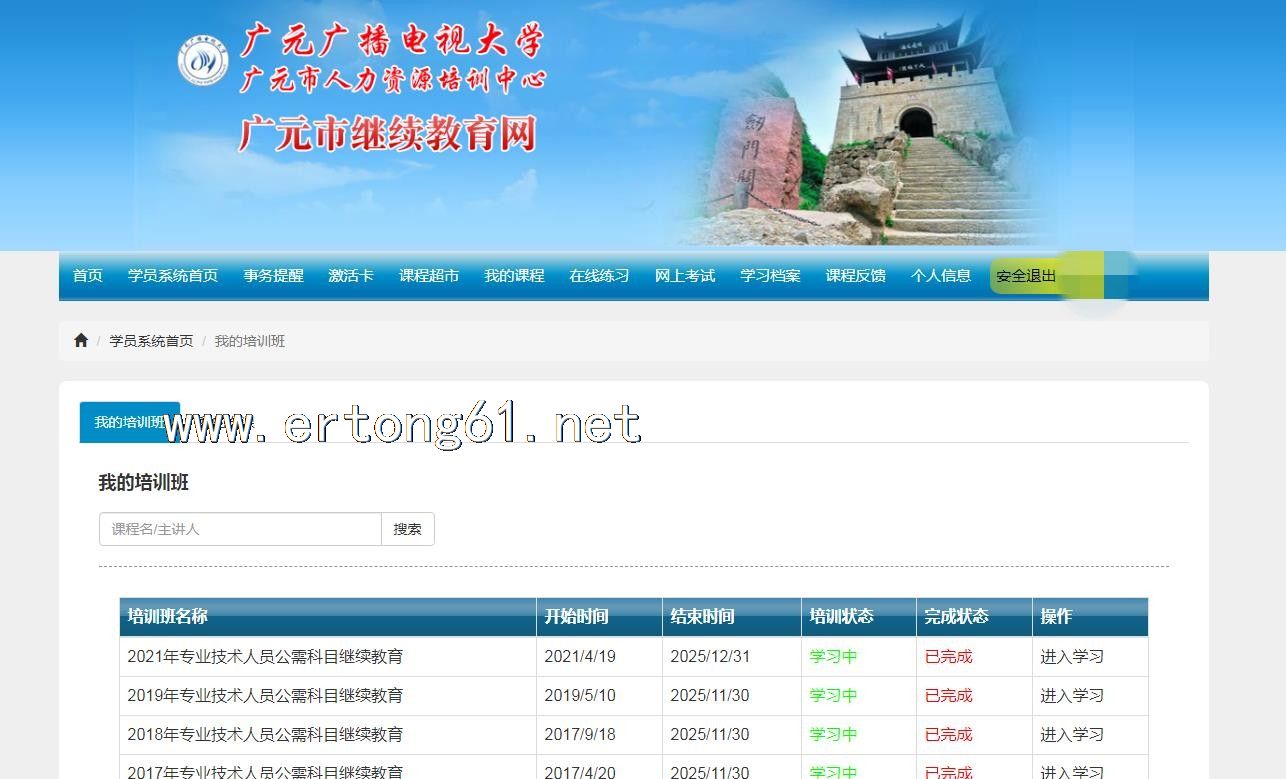
Task: Navigate to 我的课程
Action: (x=514, y=276)
